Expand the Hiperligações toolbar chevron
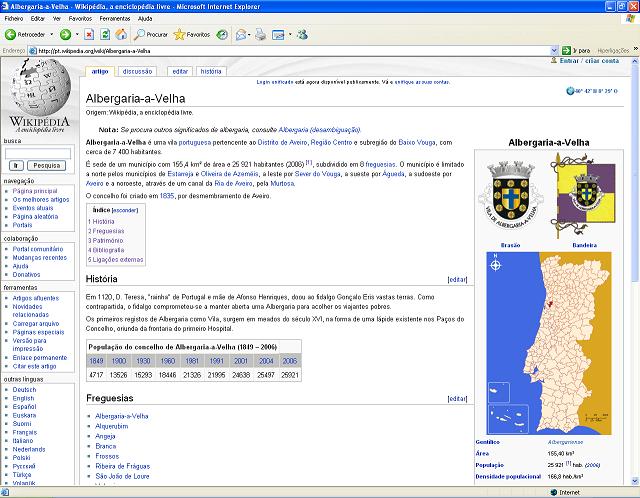Viewport: 640px width, 498px height. click(636, 49)
